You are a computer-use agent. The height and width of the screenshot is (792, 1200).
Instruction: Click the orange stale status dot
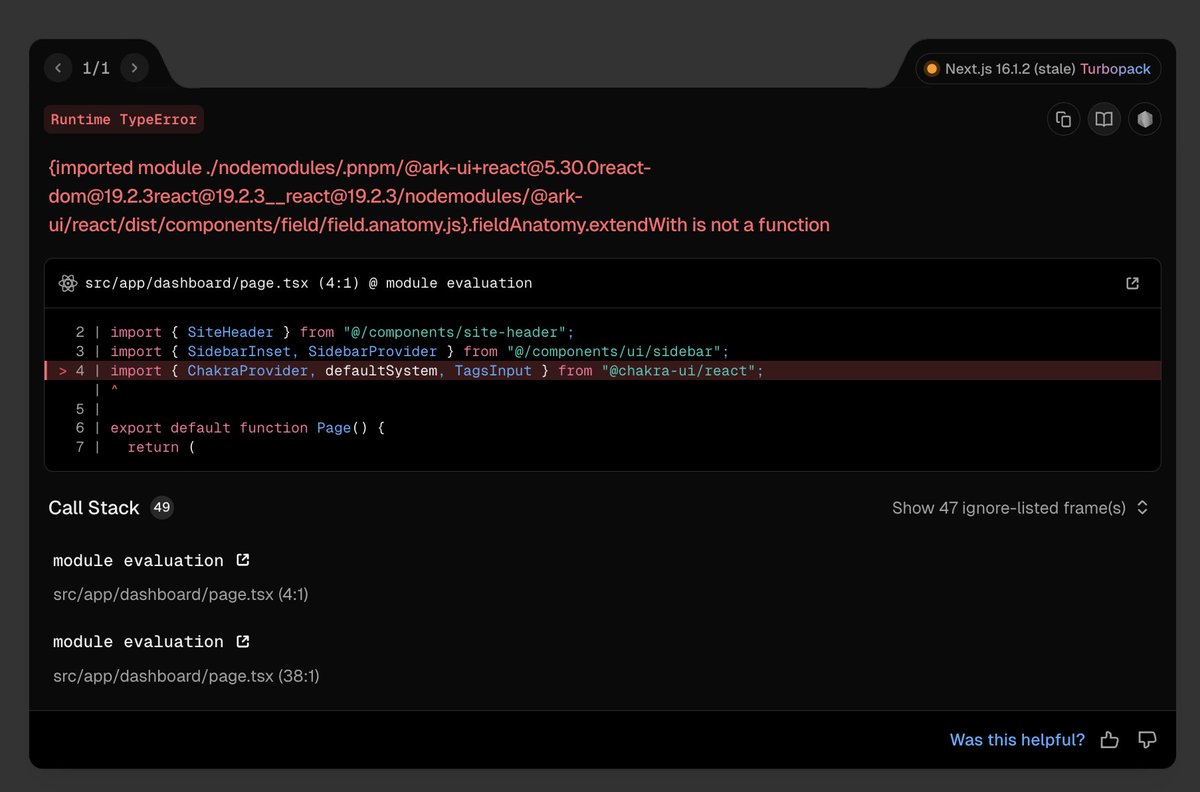932,69
